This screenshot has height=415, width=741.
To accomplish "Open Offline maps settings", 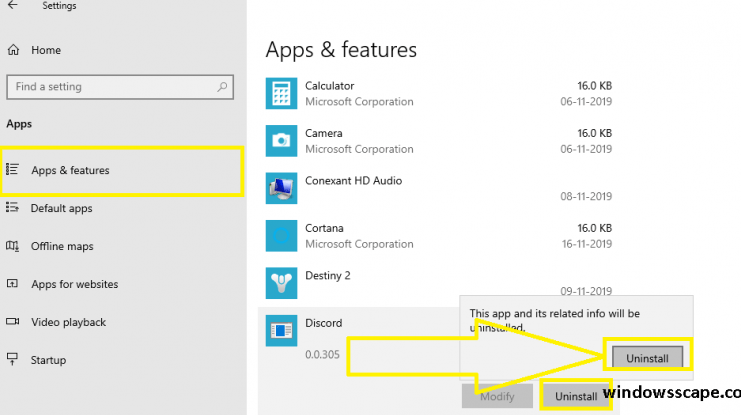I will [62, 246].
